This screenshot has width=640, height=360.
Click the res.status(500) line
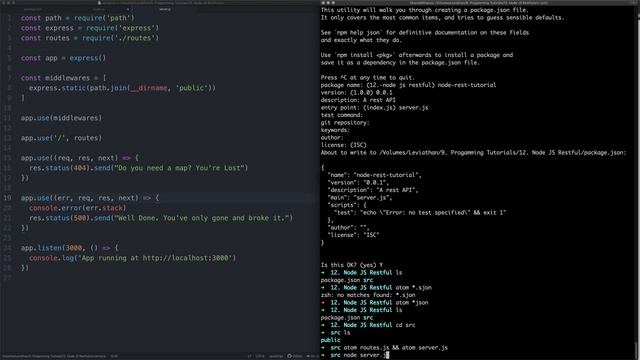(x=161, y=218)
